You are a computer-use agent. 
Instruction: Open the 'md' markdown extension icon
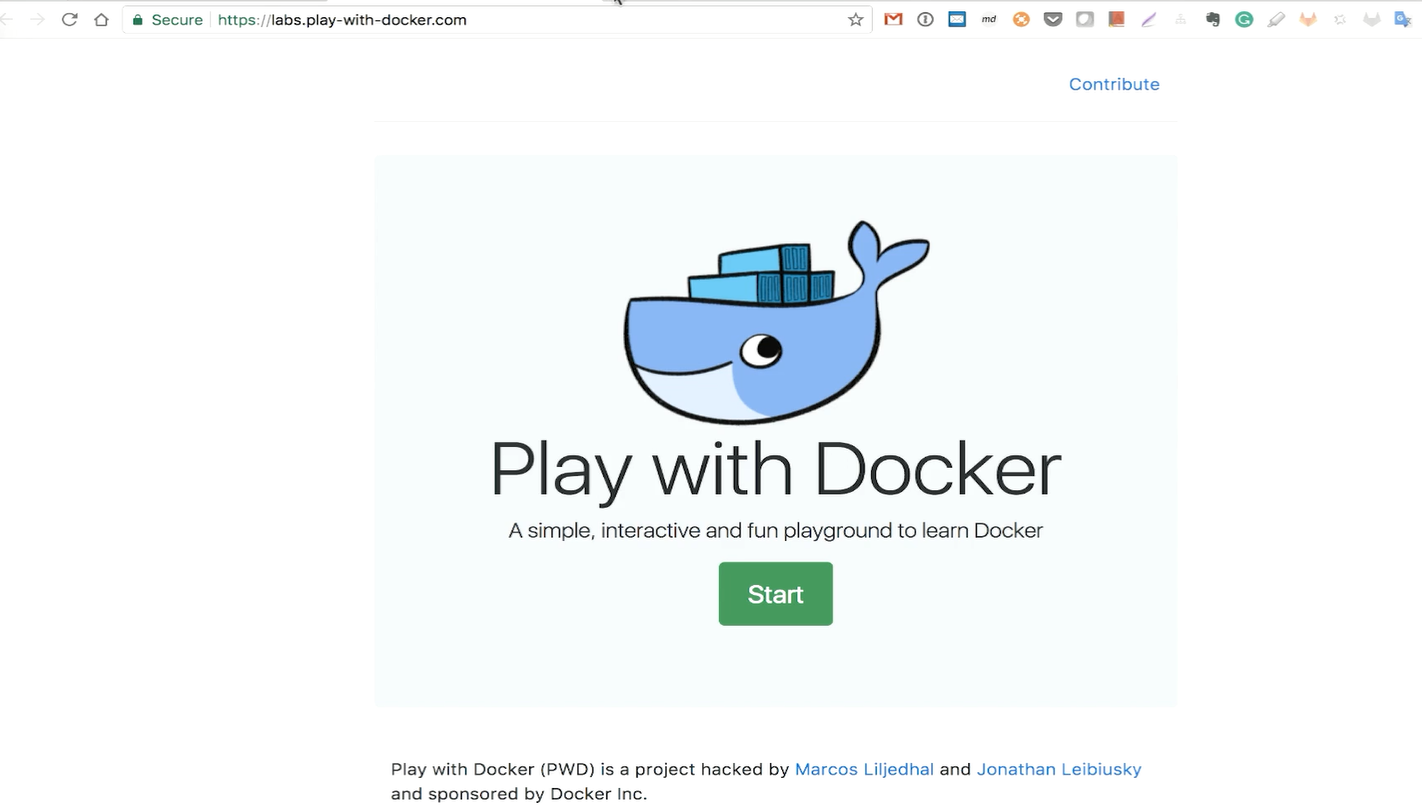click(989, 19)
